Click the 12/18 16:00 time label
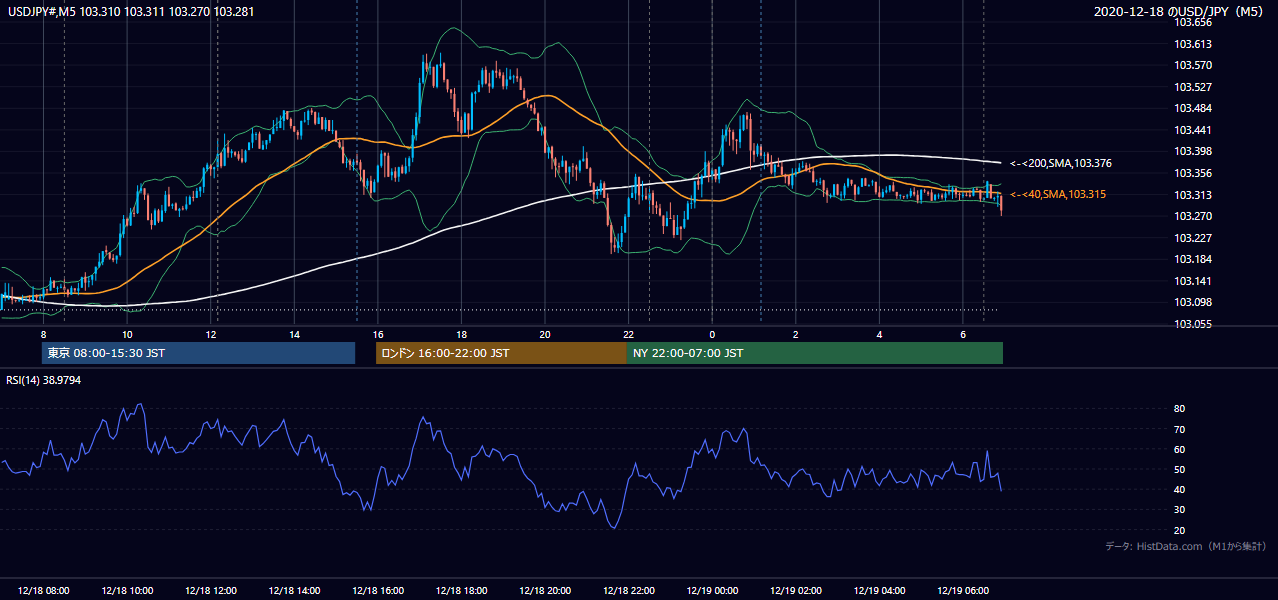1278x600 pixels. [378, 591]
